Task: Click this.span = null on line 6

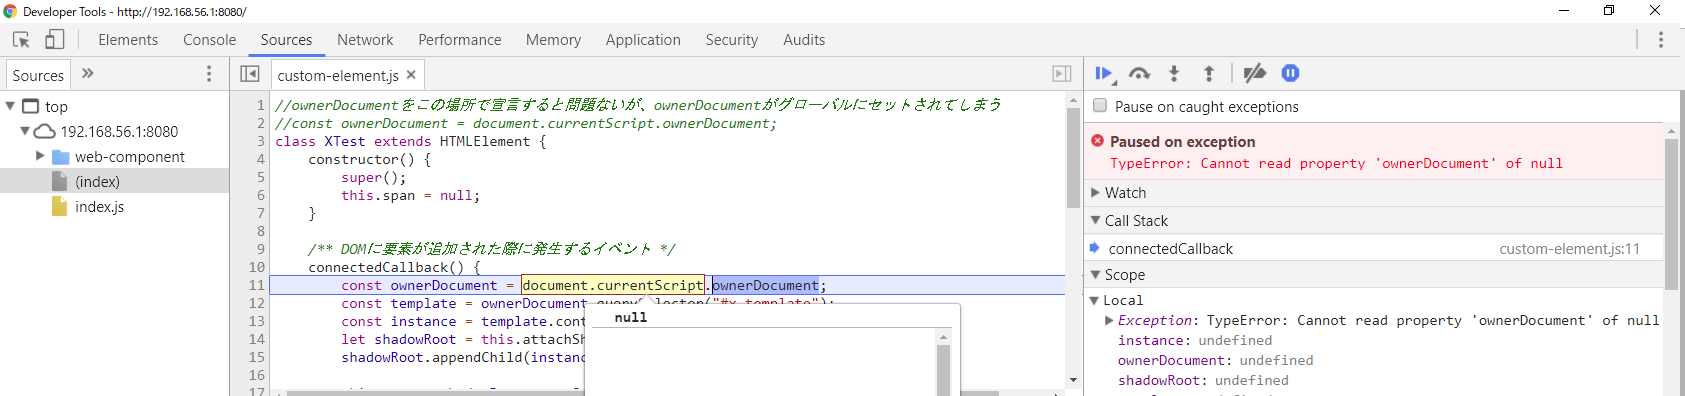Action: [x=410, y=195]
